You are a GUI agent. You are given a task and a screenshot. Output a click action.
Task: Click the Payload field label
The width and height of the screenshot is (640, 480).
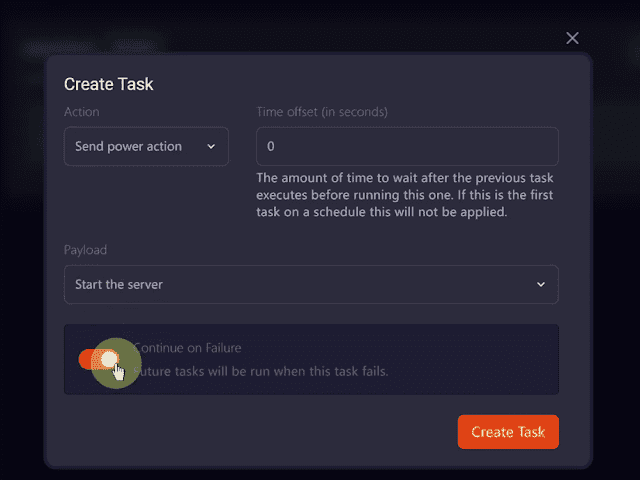click(x=85, y=250)
